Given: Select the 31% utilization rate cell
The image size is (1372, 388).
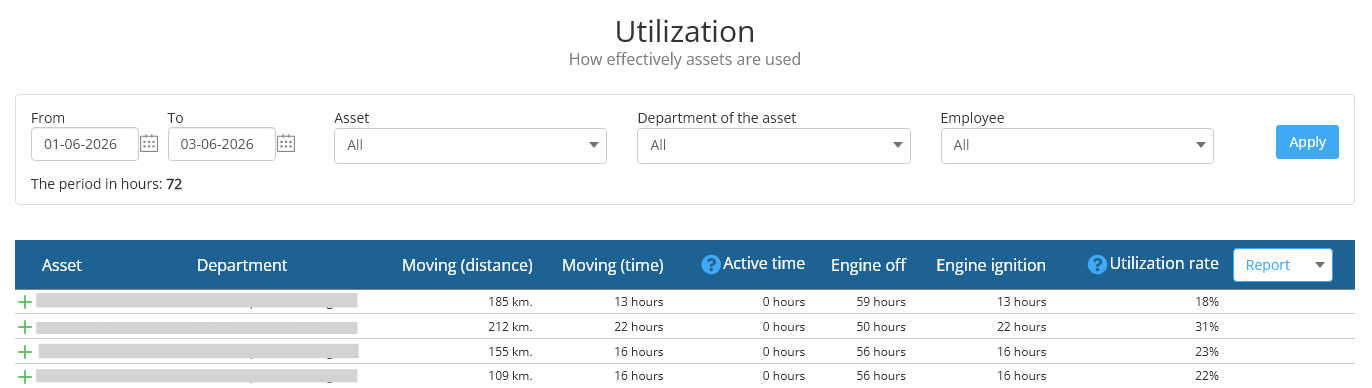Looking at the screenshot, I should [x=1206, y=327].
